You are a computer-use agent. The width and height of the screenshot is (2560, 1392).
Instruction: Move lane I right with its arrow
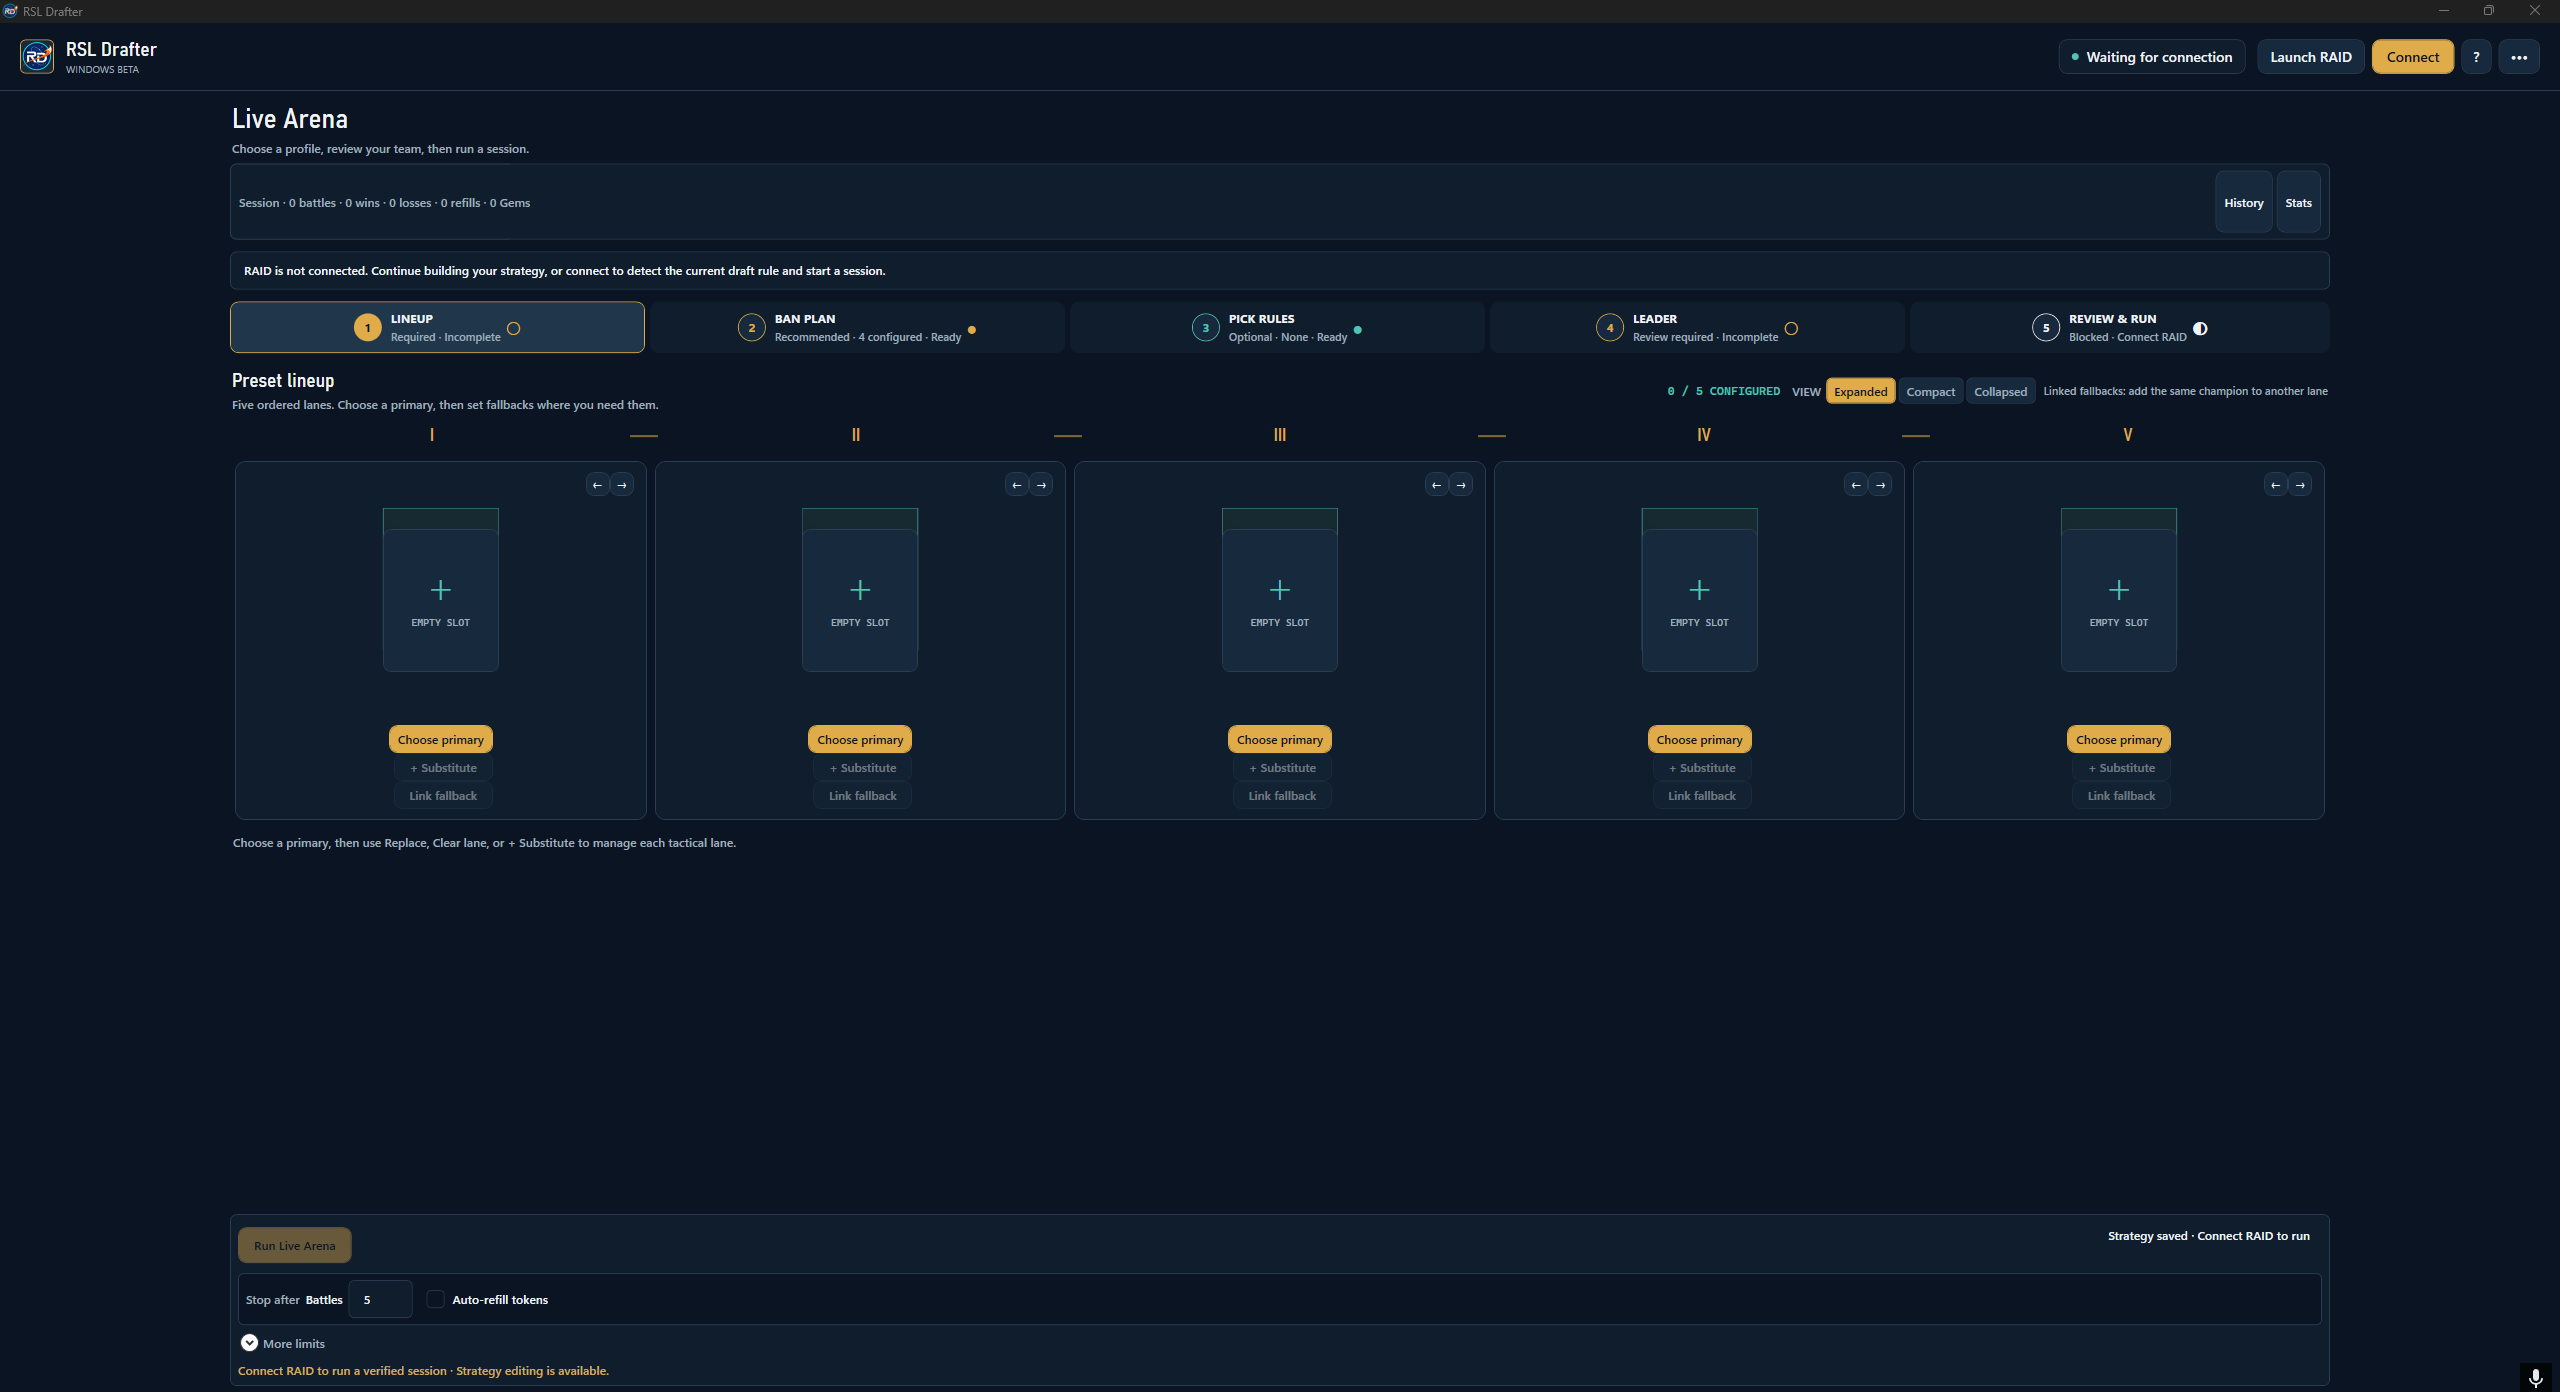(622, 485)
